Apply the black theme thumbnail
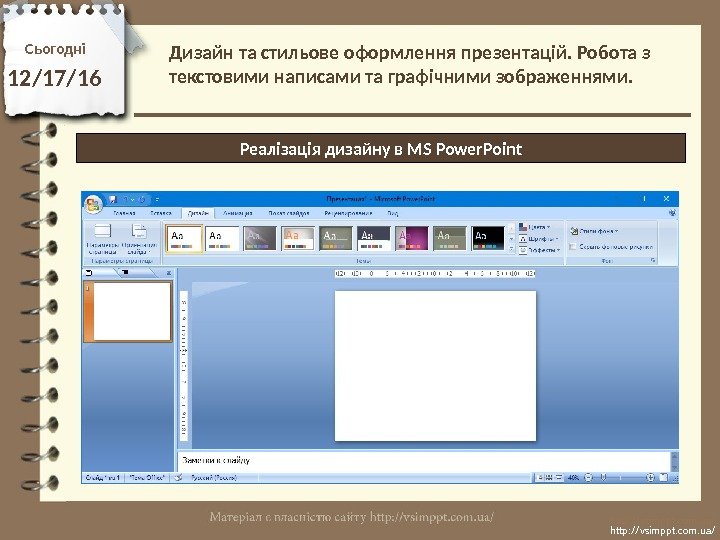This screenshot has height=540, width=720. tap(488, 238)
